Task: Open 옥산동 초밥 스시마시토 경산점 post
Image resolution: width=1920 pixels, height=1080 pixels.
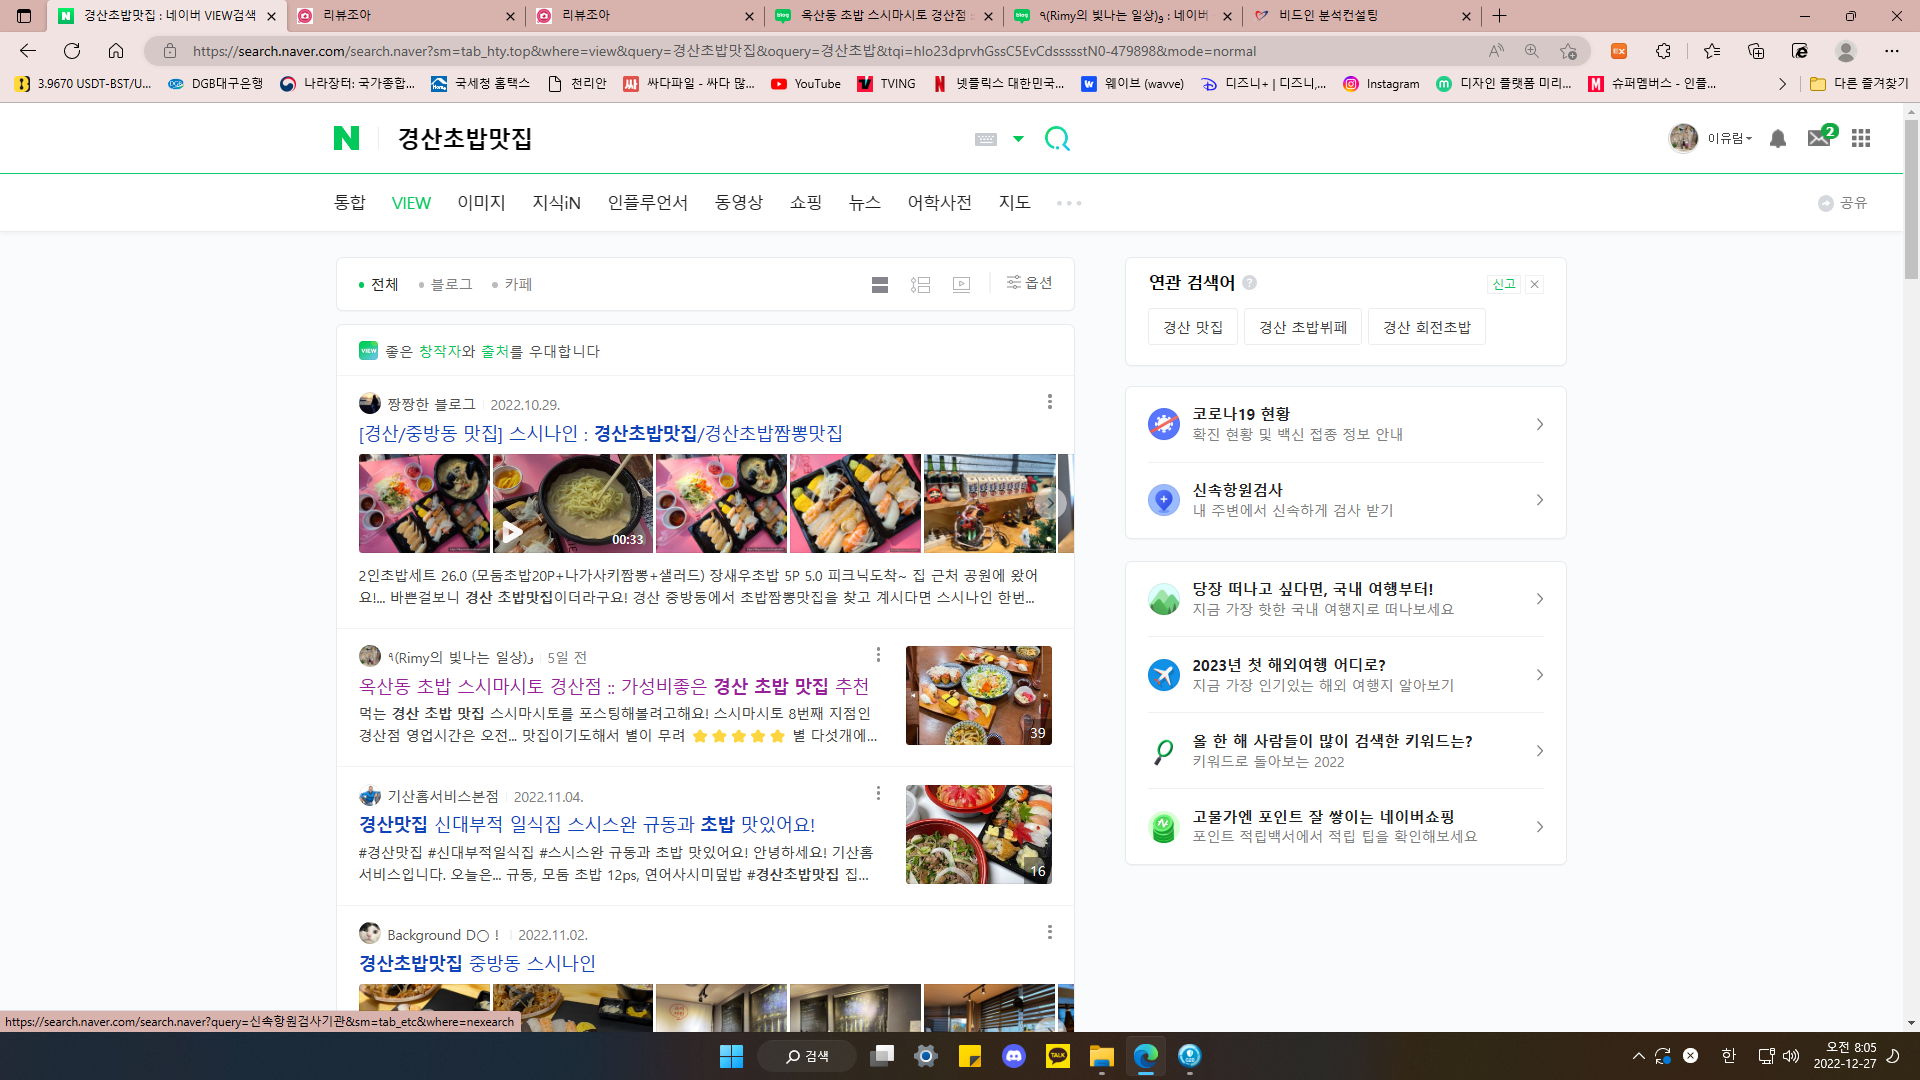Action: (614, 687)
